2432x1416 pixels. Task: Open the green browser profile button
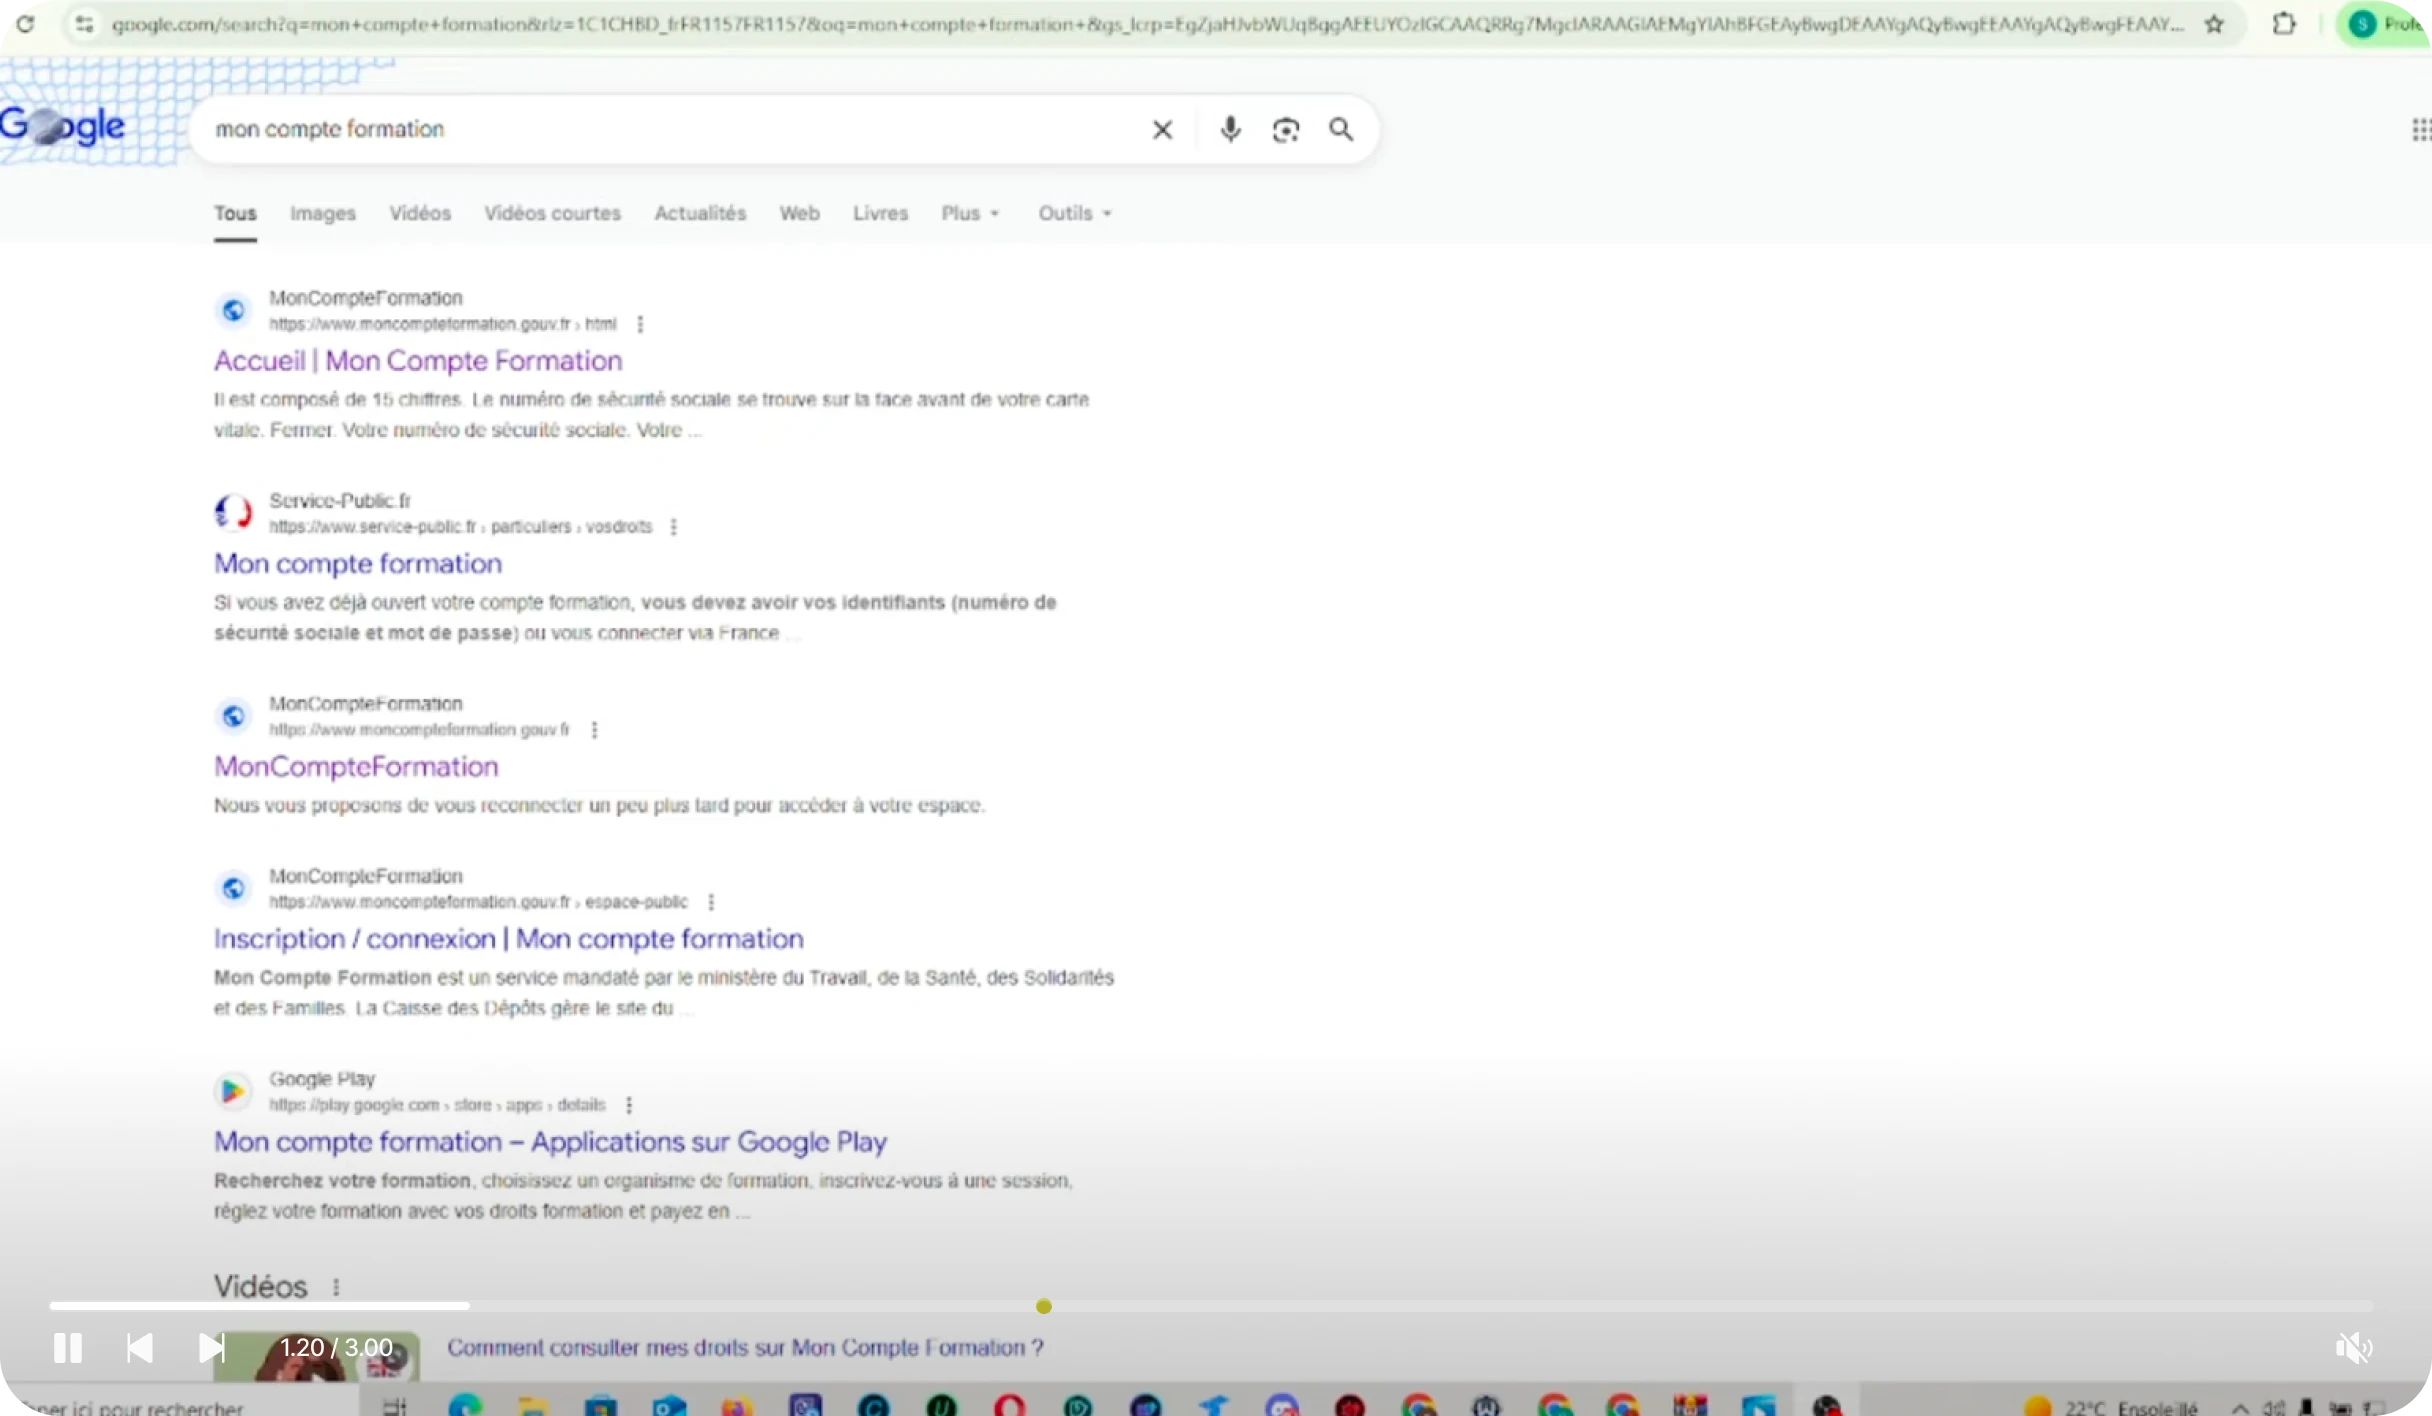point(2384,24)
